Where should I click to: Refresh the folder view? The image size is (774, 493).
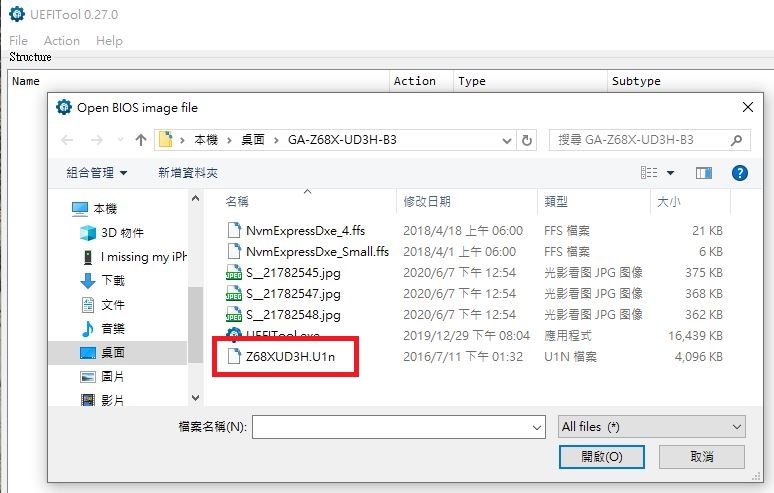(x=527, y=141)
